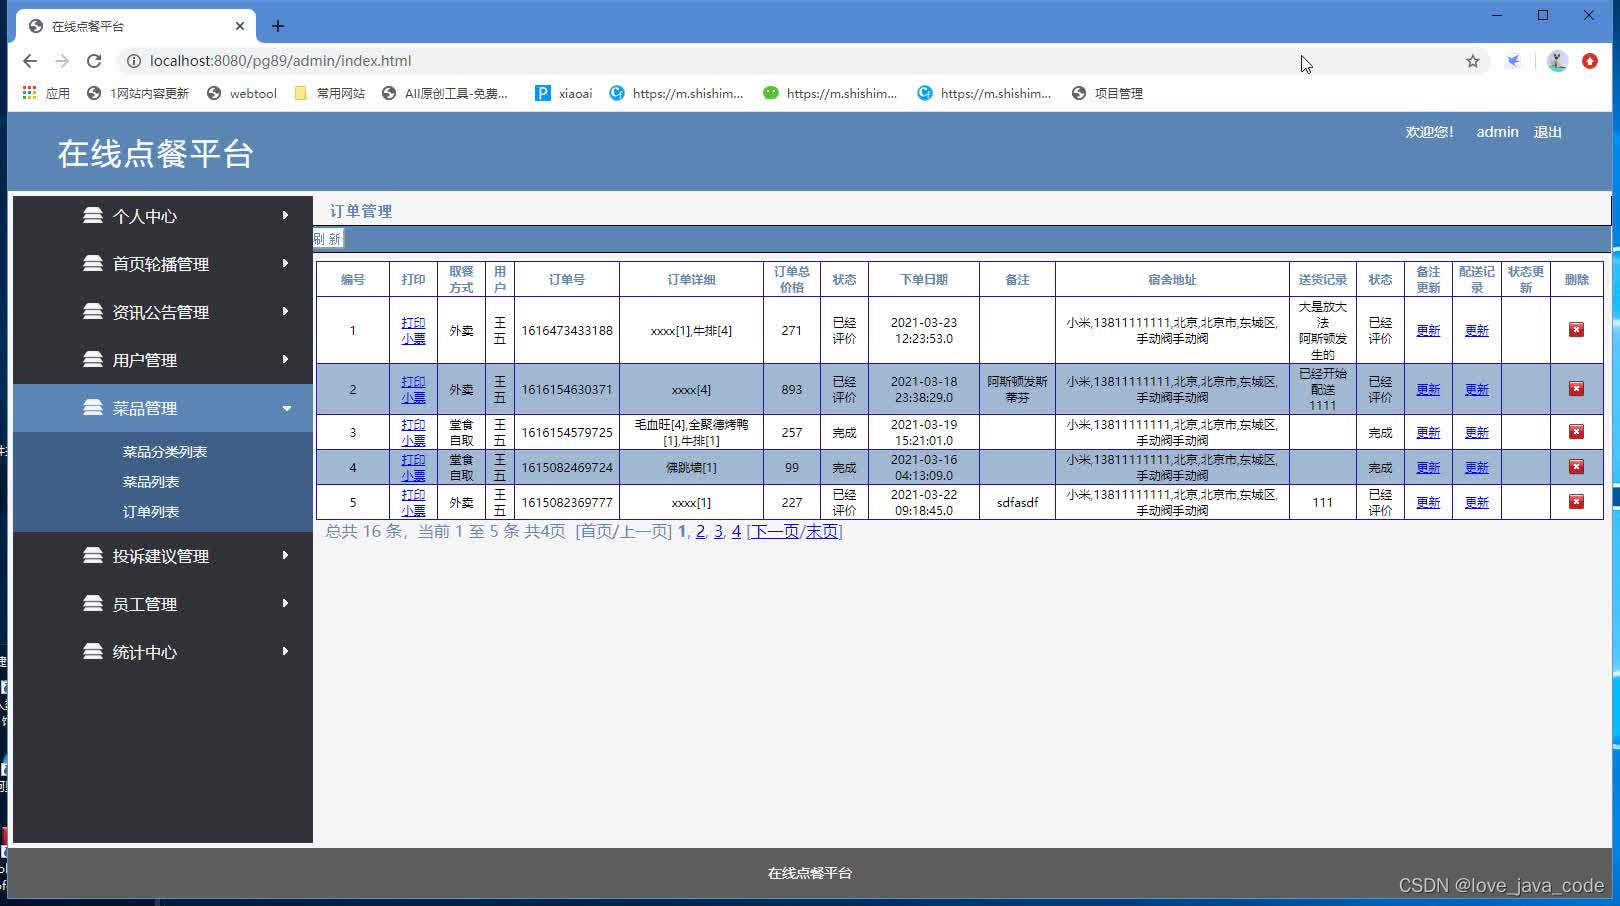Screen dimensions: 1620x906
Task: Log out via the 退出 link
Action: coord(1547,132)
